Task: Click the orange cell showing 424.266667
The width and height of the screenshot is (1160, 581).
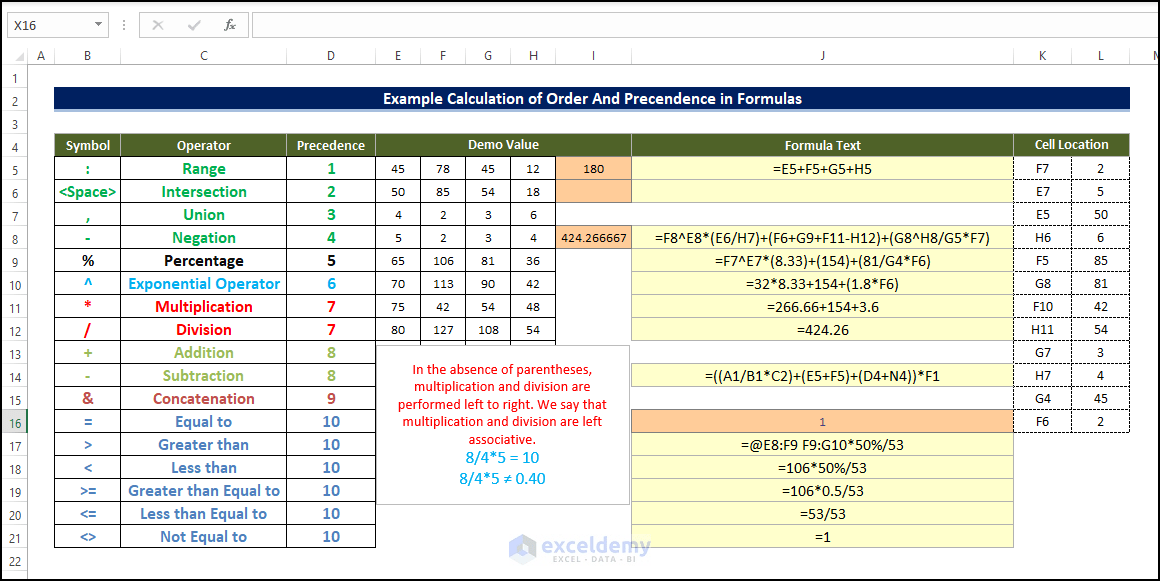Action: coord(593,237)
